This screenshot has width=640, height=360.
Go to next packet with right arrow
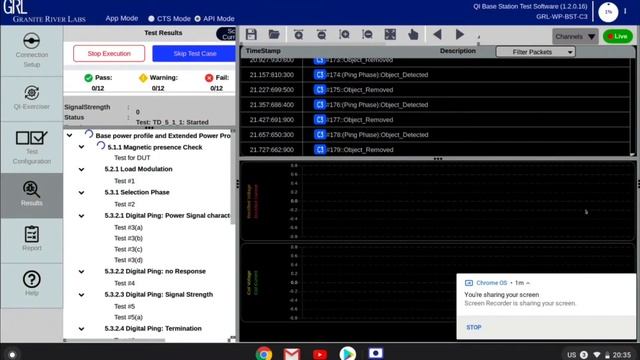(x=460, y=35)
